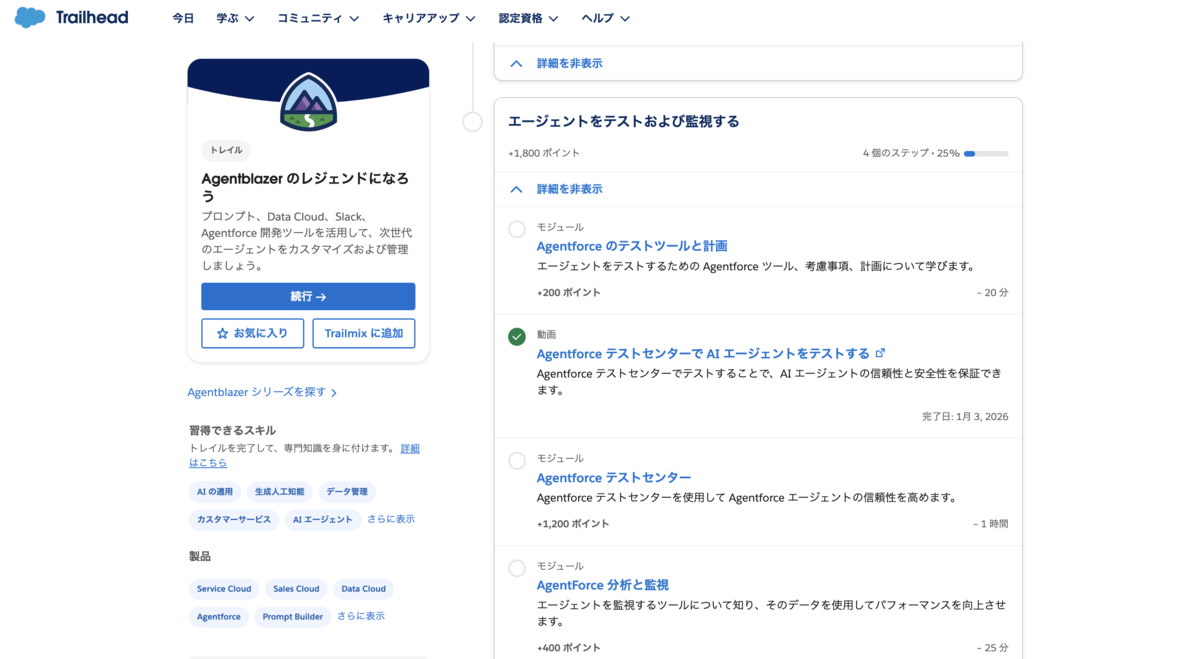Viewport: 1200px width, 659px height.
Task: Select the Agentforce product tag
Action: click(x=219, y=617)
